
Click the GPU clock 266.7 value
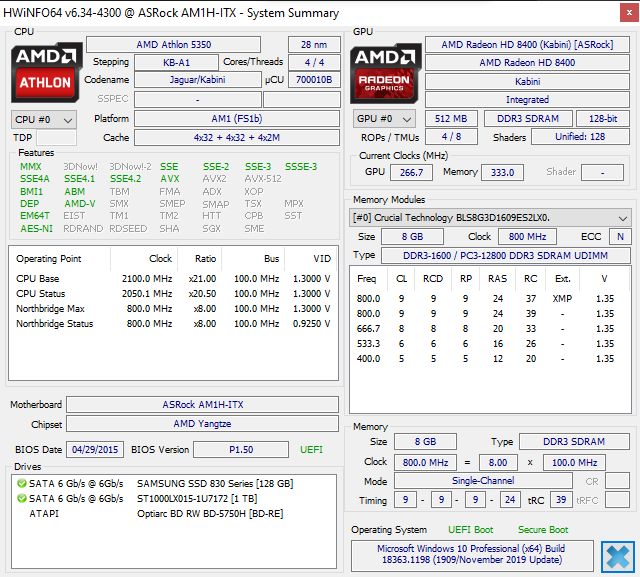[411, 173]
